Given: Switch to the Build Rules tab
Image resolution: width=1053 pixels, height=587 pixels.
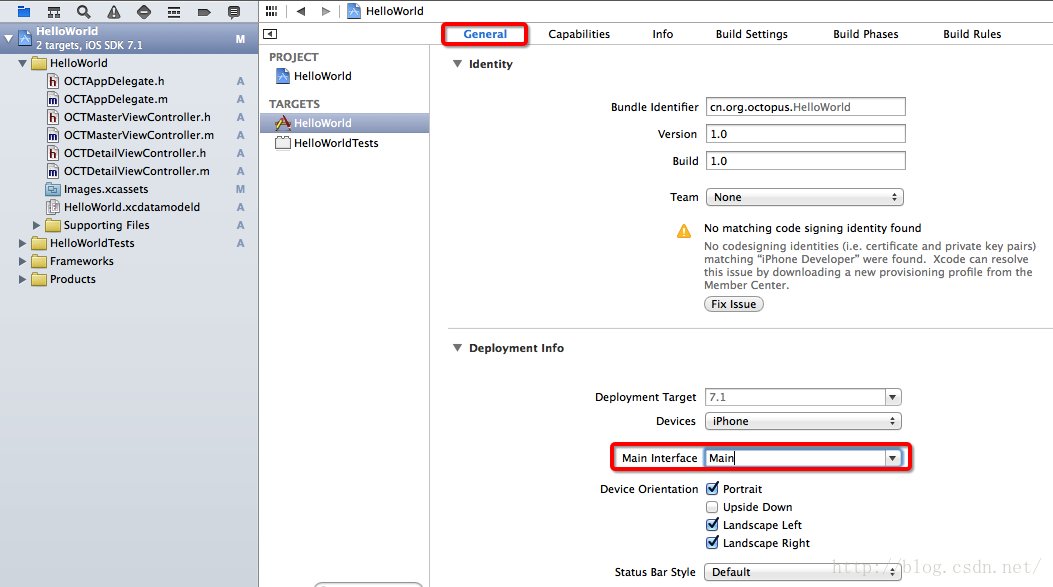Looking at the screenshot, I should [972, 34].
